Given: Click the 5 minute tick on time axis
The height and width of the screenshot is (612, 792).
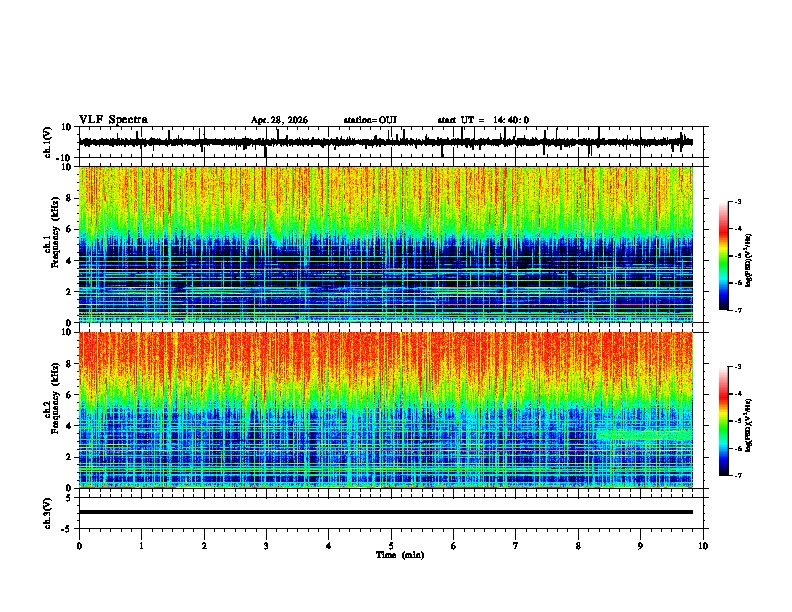Looking at the screenshot, I should point(391,546).
